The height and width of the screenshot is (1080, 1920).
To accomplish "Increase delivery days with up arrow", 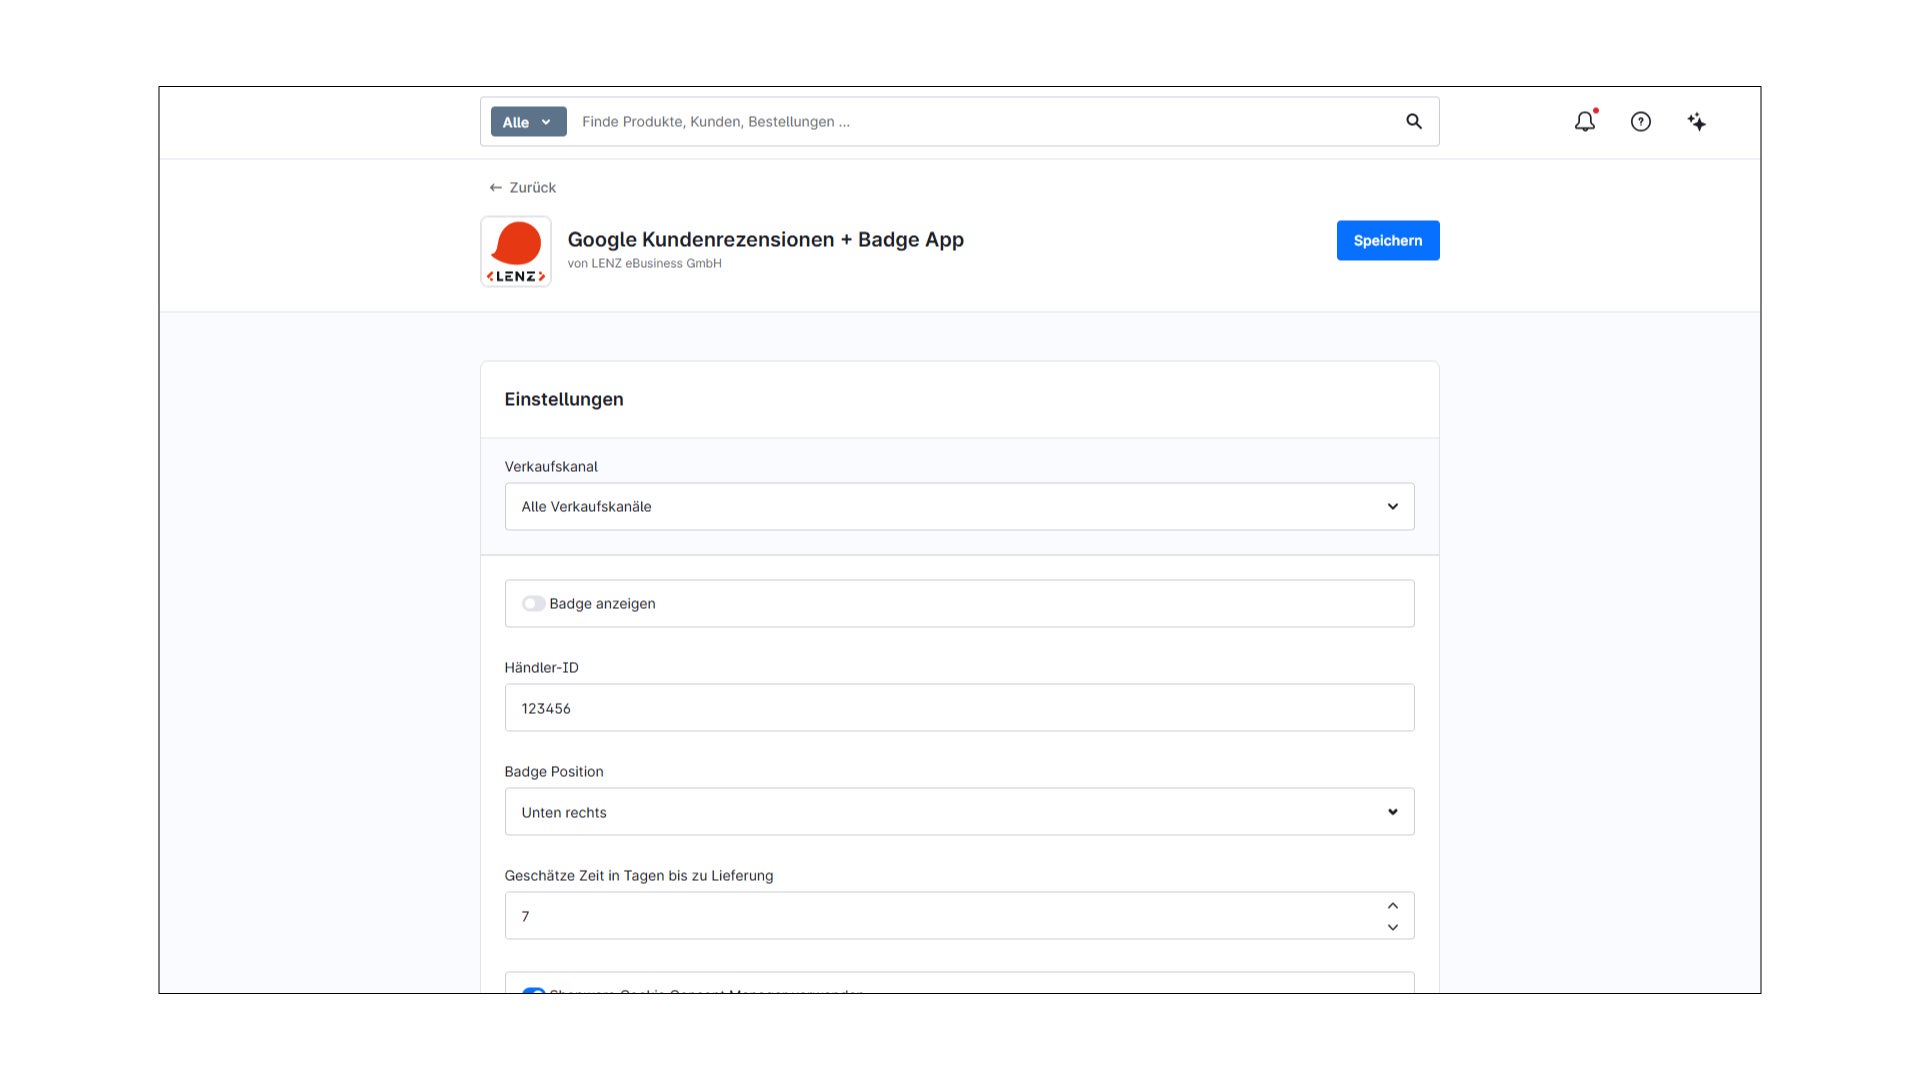I will (1393, 905).
